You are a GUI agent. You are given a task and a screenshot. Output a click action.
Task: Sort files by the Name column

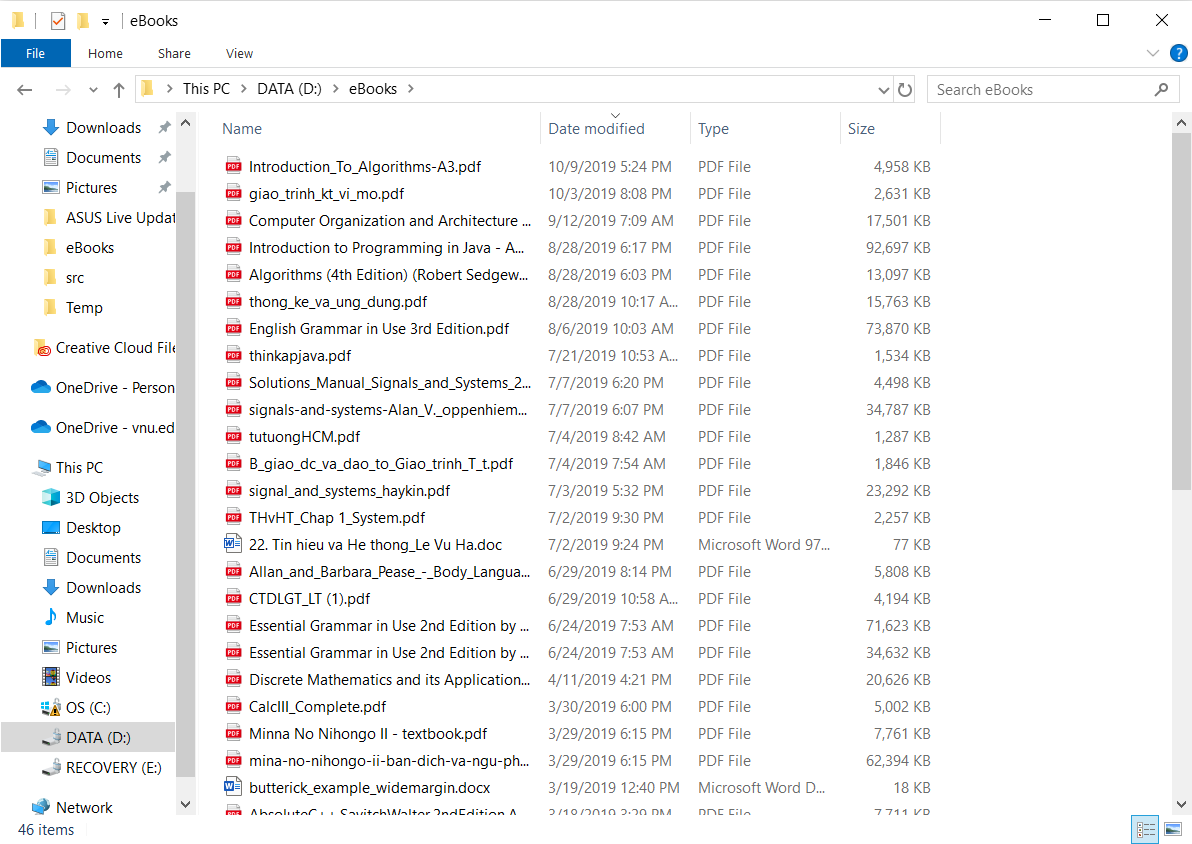(242, 129)
